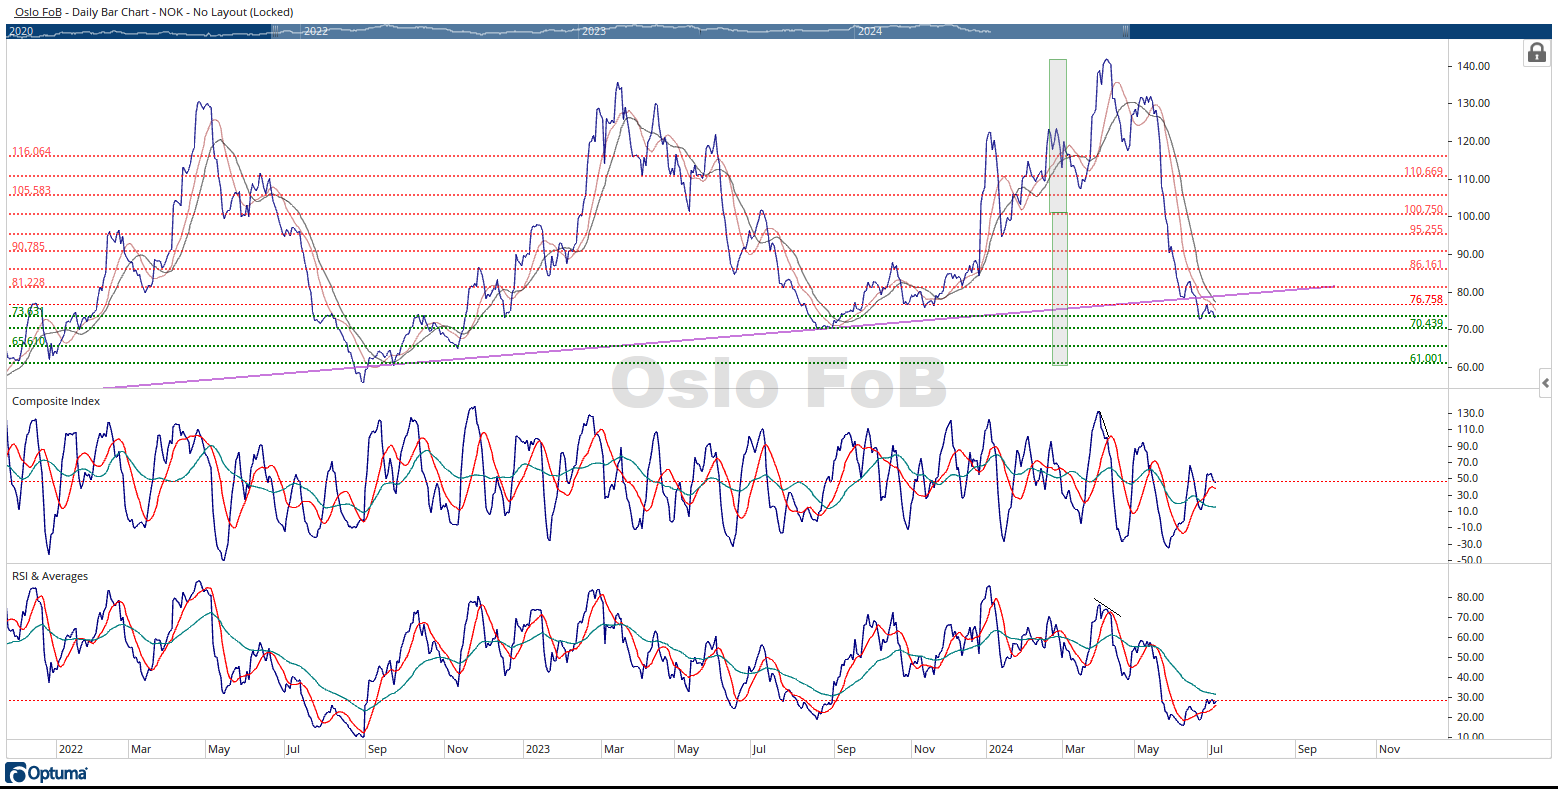
Task: Click the padlock locked-layout icon
Action: tap(1536, 53)
